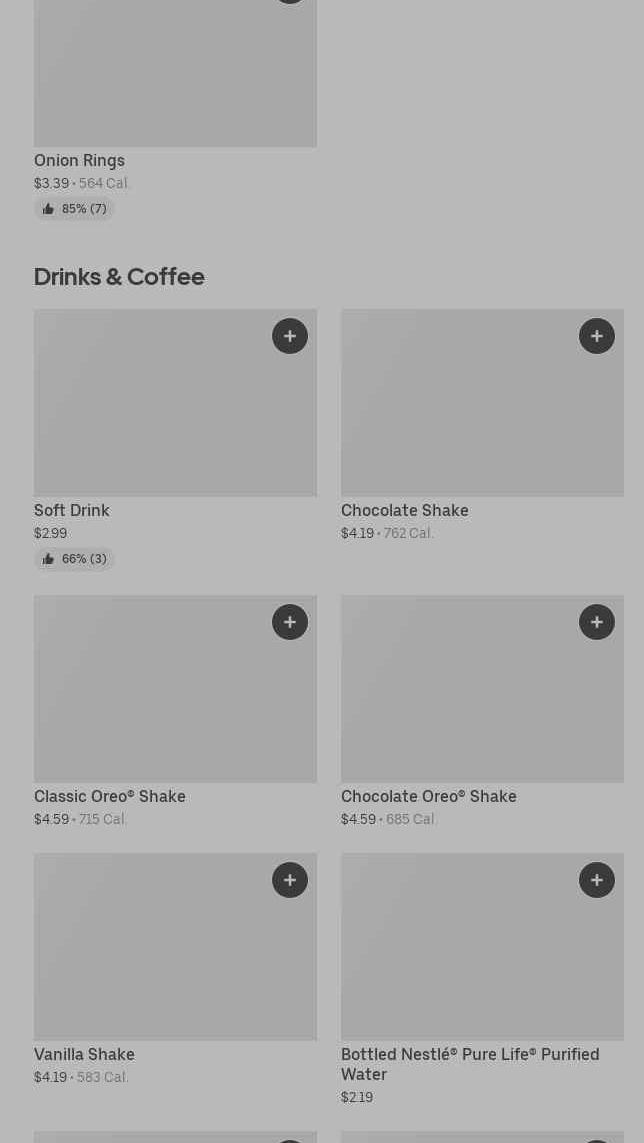Click the Drinks & Coffee section heading
Viewport: 644px width, 1143px height.
coord(119,276)
